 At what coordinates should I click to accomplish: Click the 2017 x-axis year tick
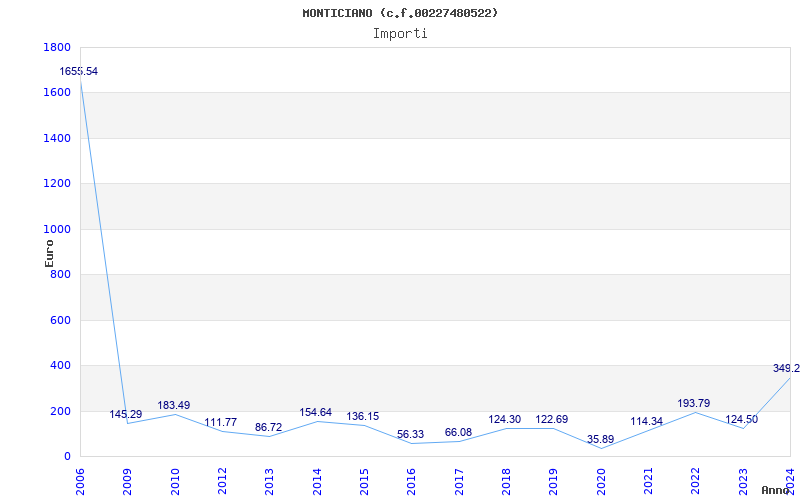(x=459, y=481)
